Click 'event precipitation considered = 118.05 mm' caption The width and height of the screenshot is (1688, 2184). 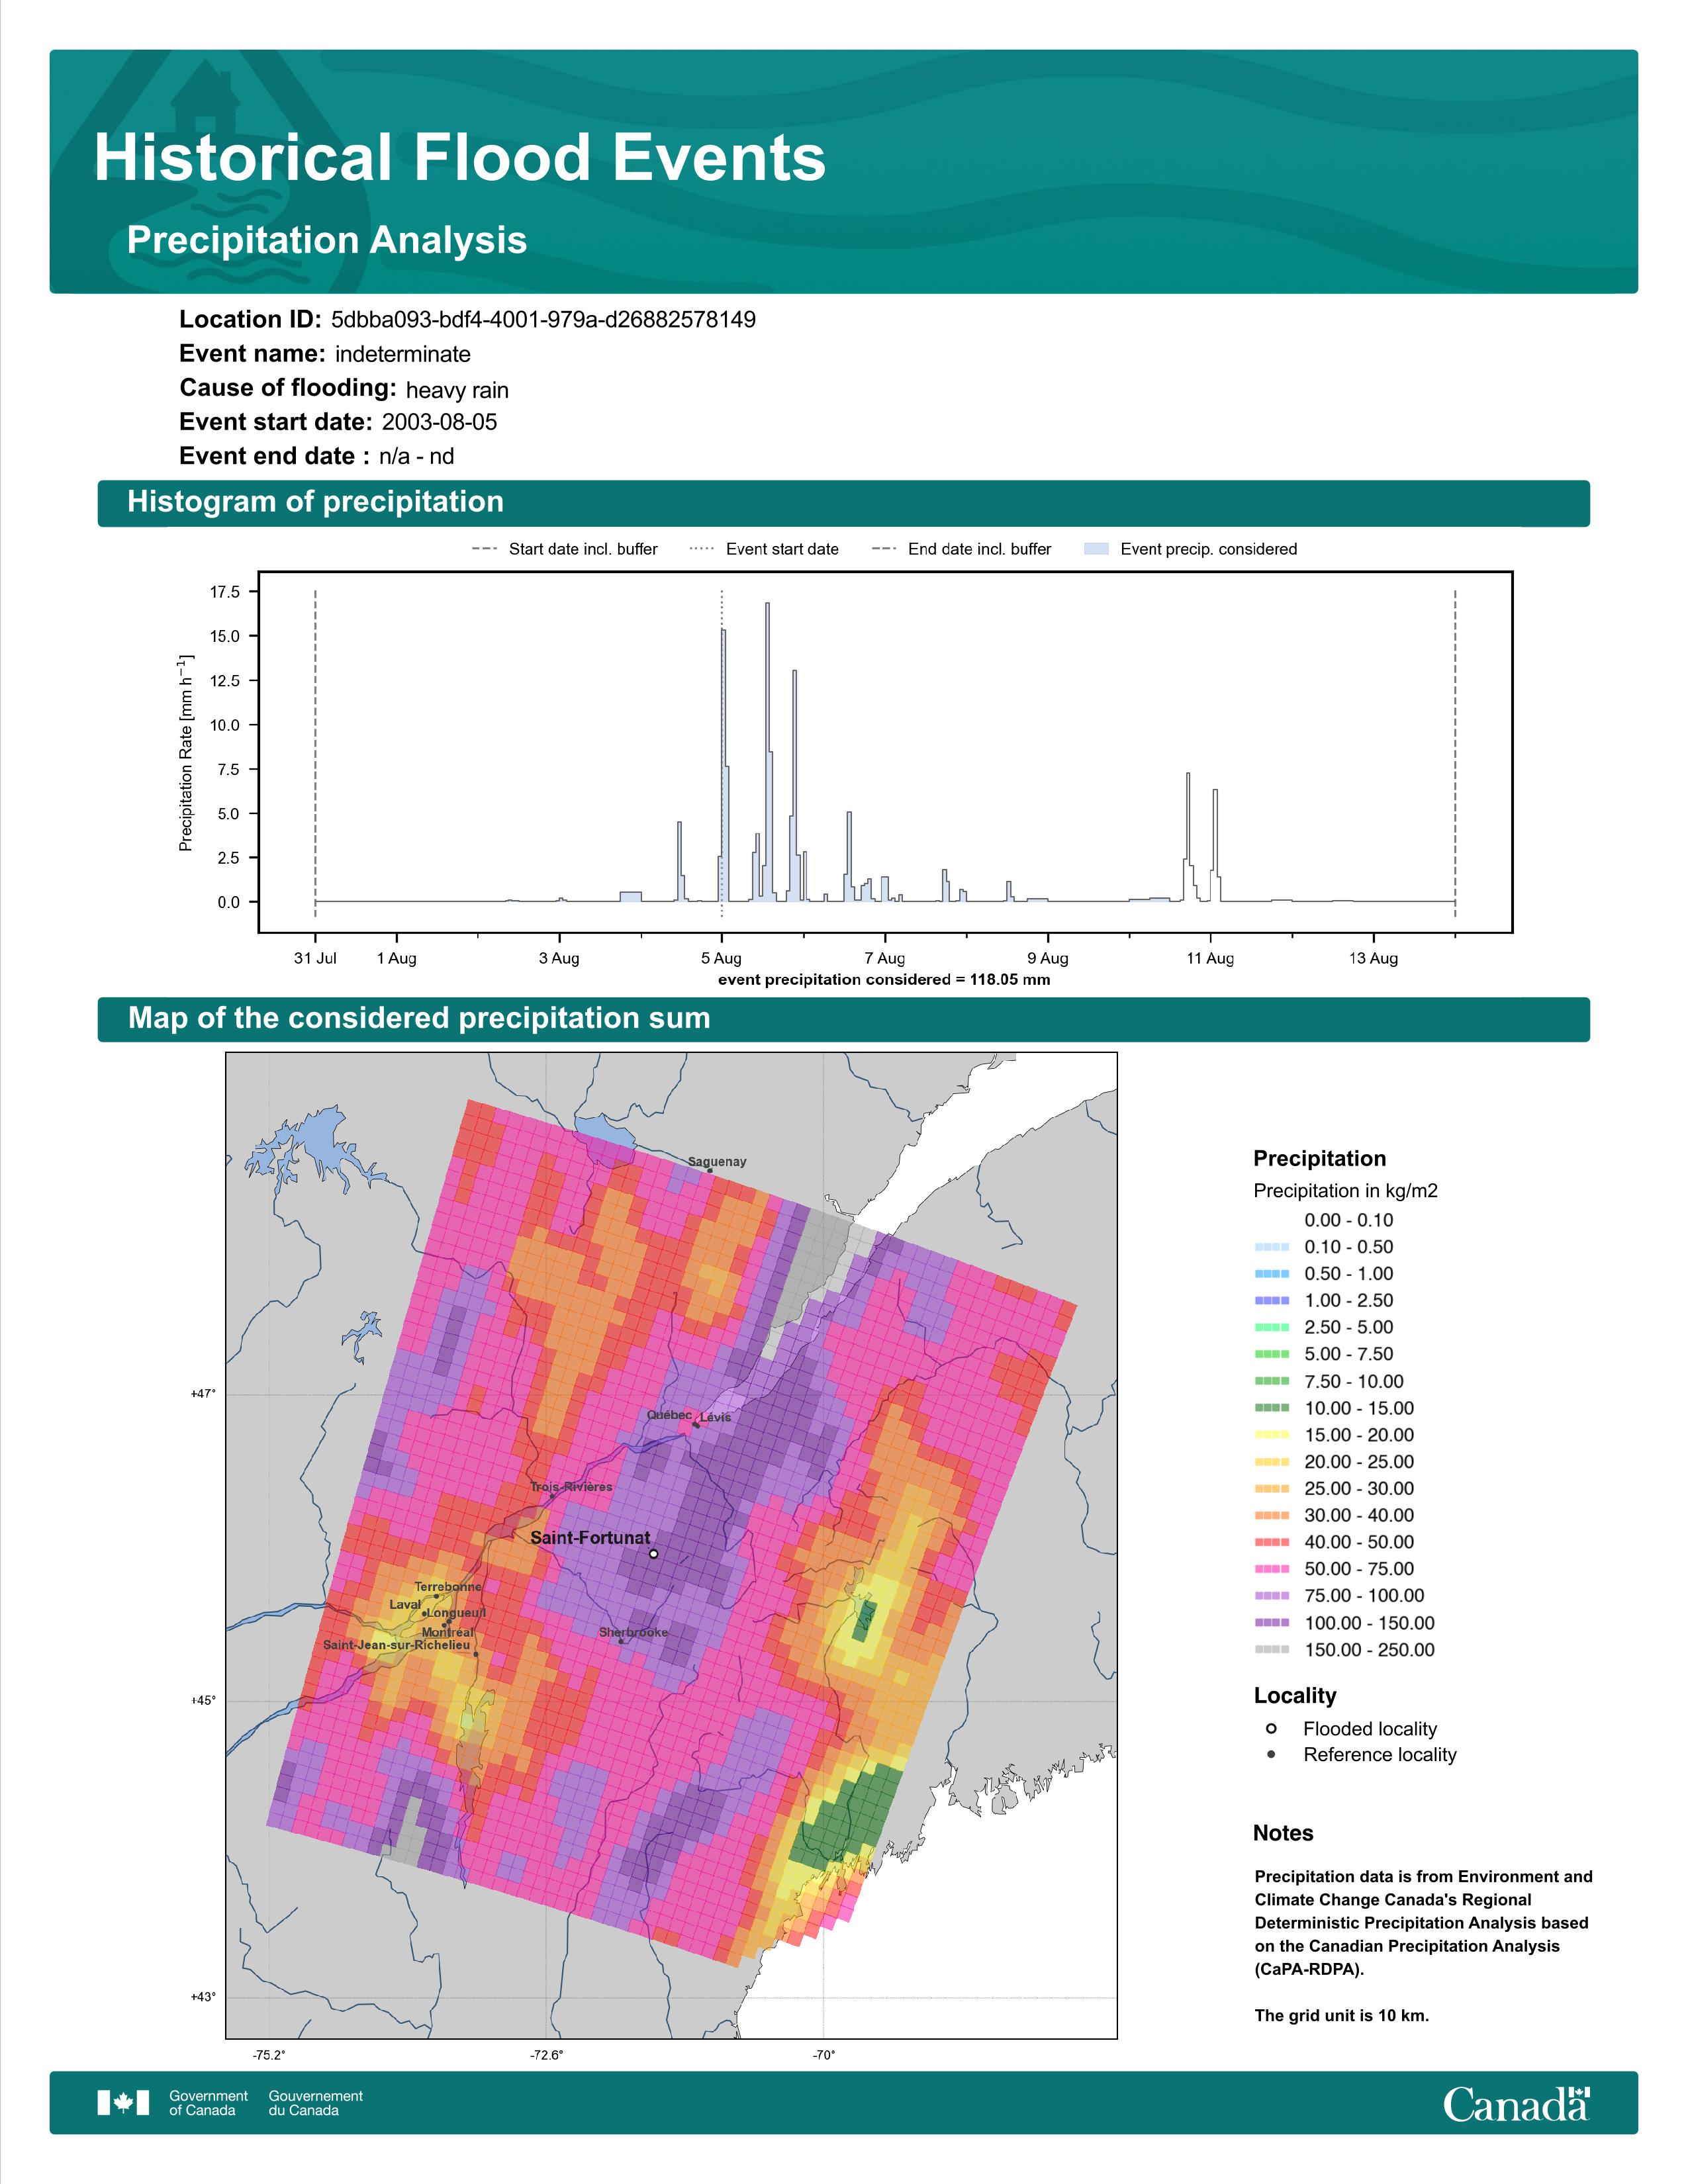click(884, 979)
